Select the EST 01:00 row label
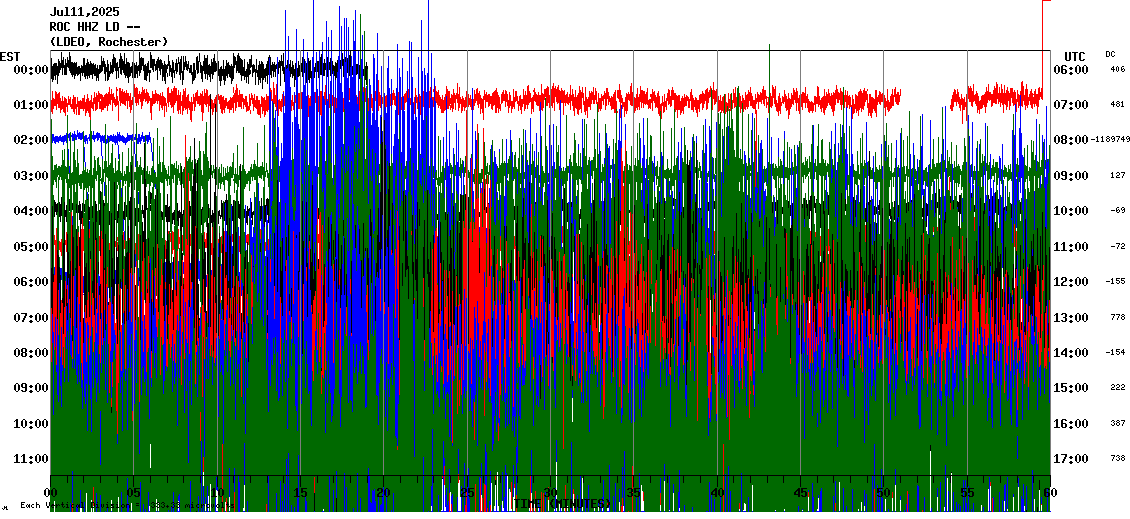1130x519 pixels. pyautogui.click(x=31, y=105)
